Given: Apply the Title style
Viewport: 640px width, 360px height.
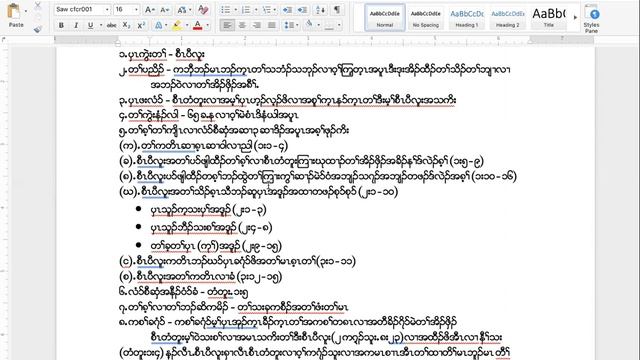Looking at the screenshot, I should coord(549,18).
